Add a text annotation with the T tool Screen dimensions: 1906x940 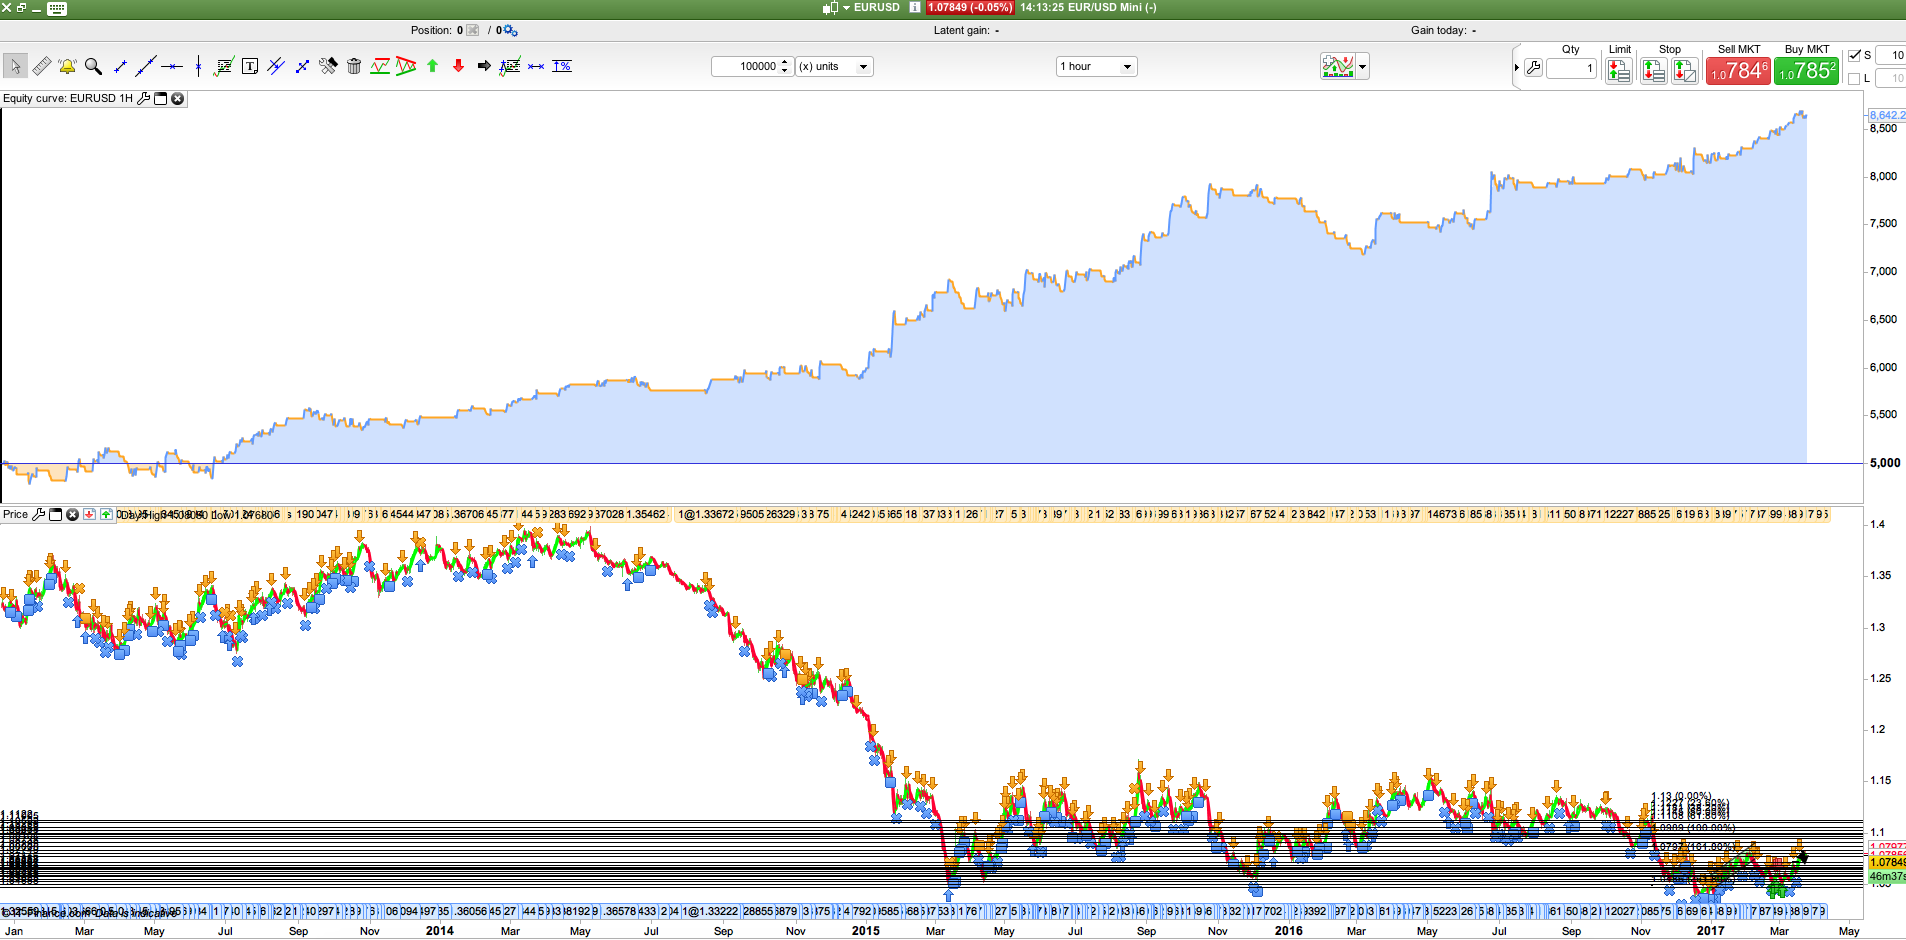(250, 66)
